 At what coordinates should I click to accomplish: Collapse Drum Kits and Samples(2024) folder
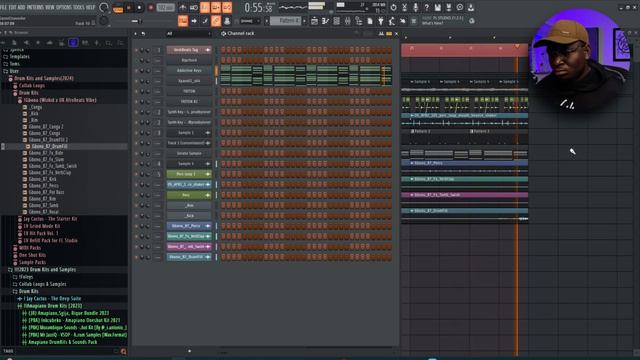pos(44,78)
